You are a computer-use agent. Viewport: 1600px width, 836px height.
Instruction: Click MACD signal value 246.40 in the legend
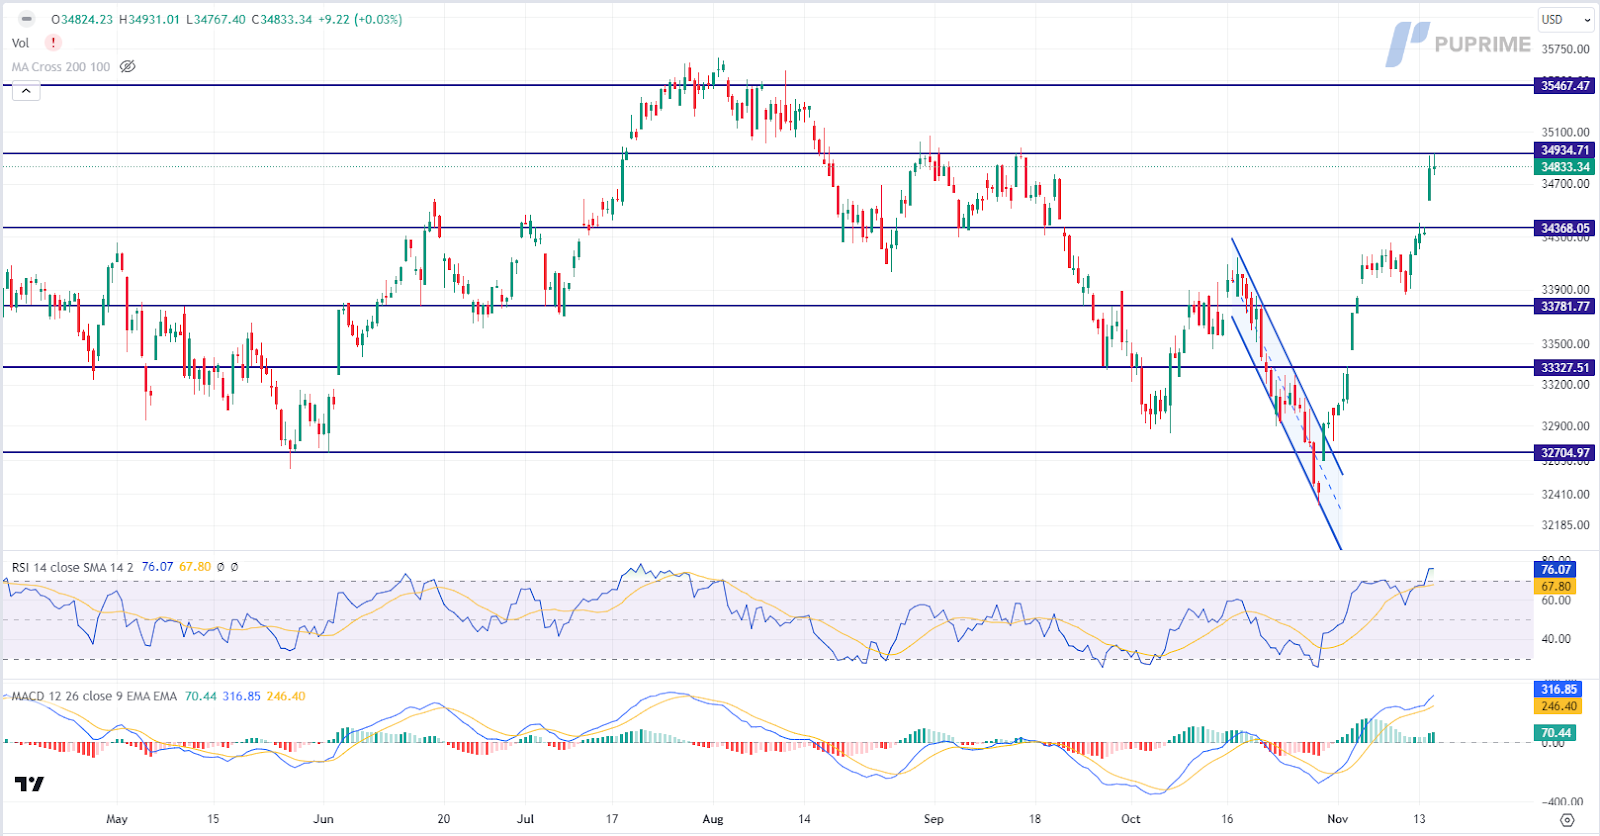click(286, 696)
